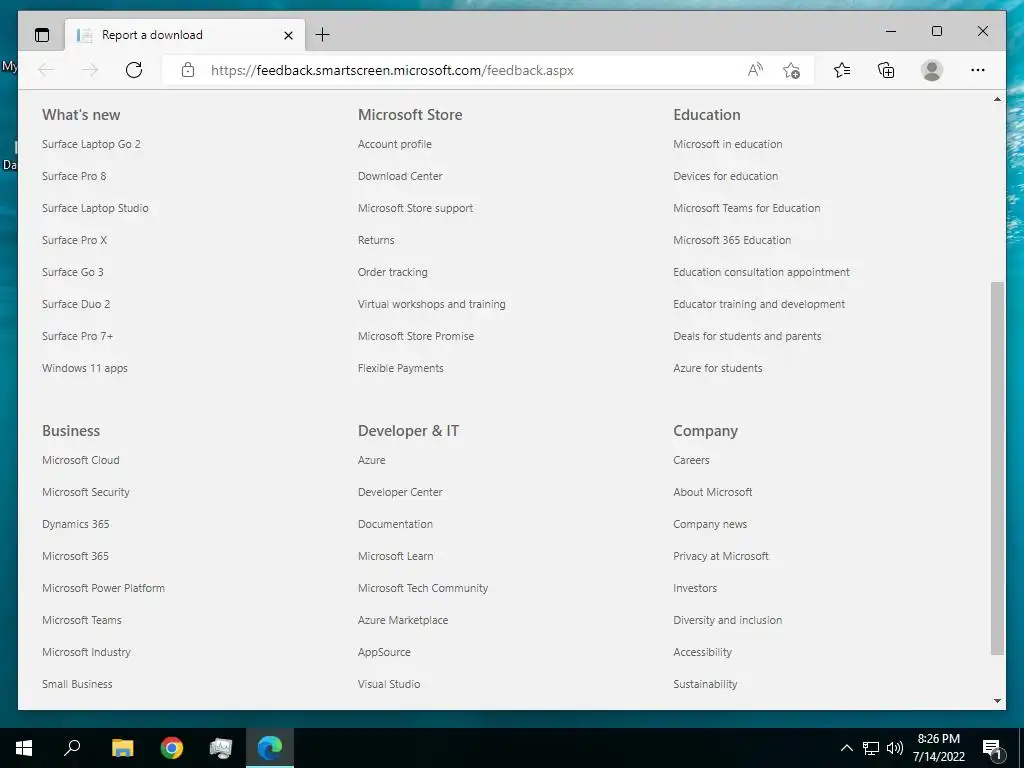Viewport: 1024px width, 768px height.
Task: Open the Surface Duo 2 link
Action: 76,304
